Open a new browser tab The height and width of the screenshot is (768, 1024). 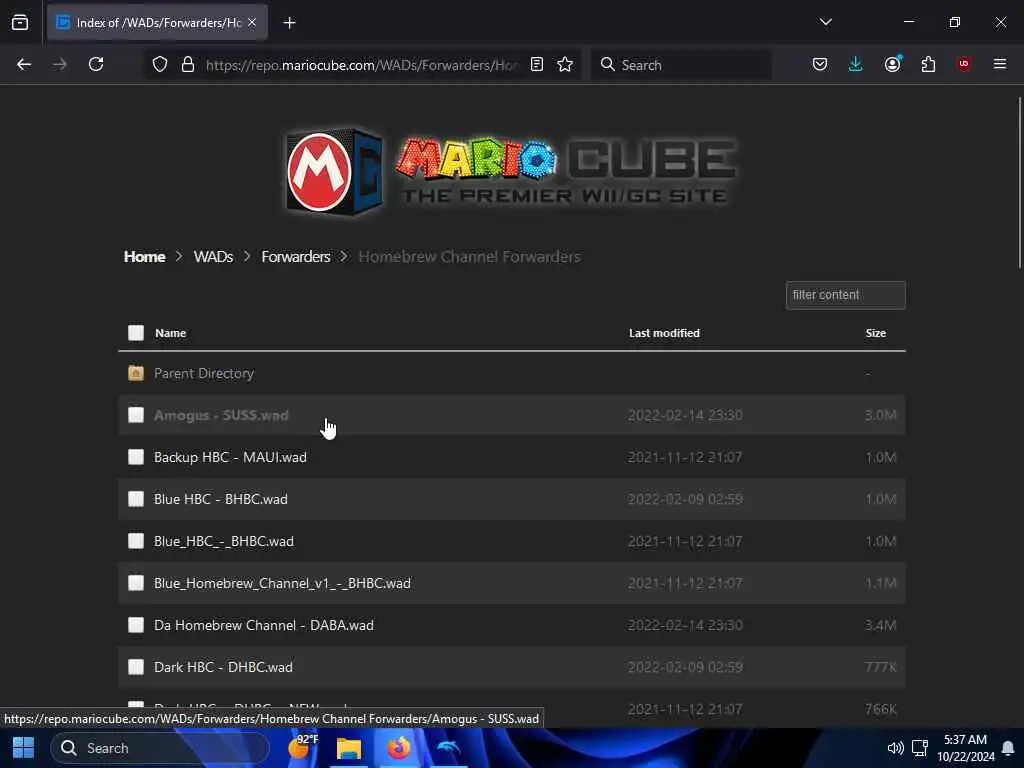289,23
